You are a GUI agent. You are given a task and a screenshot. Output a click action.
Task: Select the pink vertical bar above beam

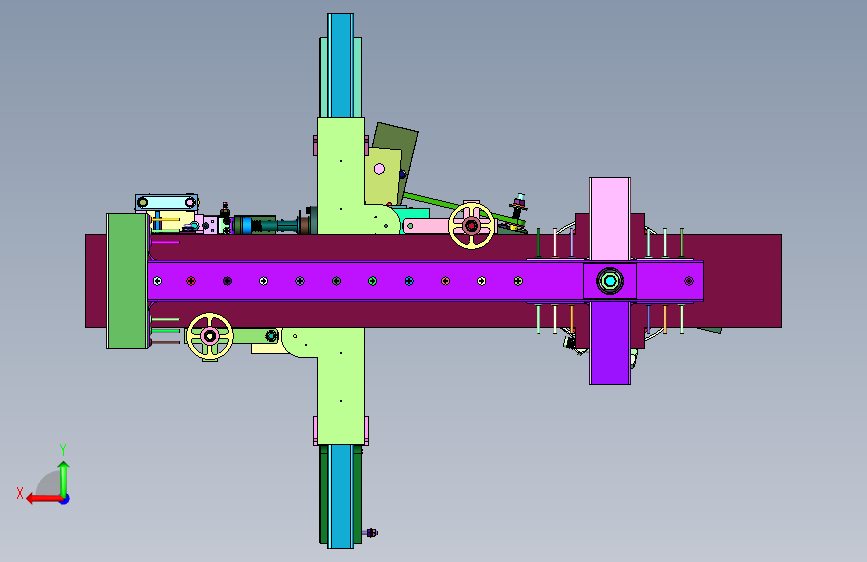(610, 219)
